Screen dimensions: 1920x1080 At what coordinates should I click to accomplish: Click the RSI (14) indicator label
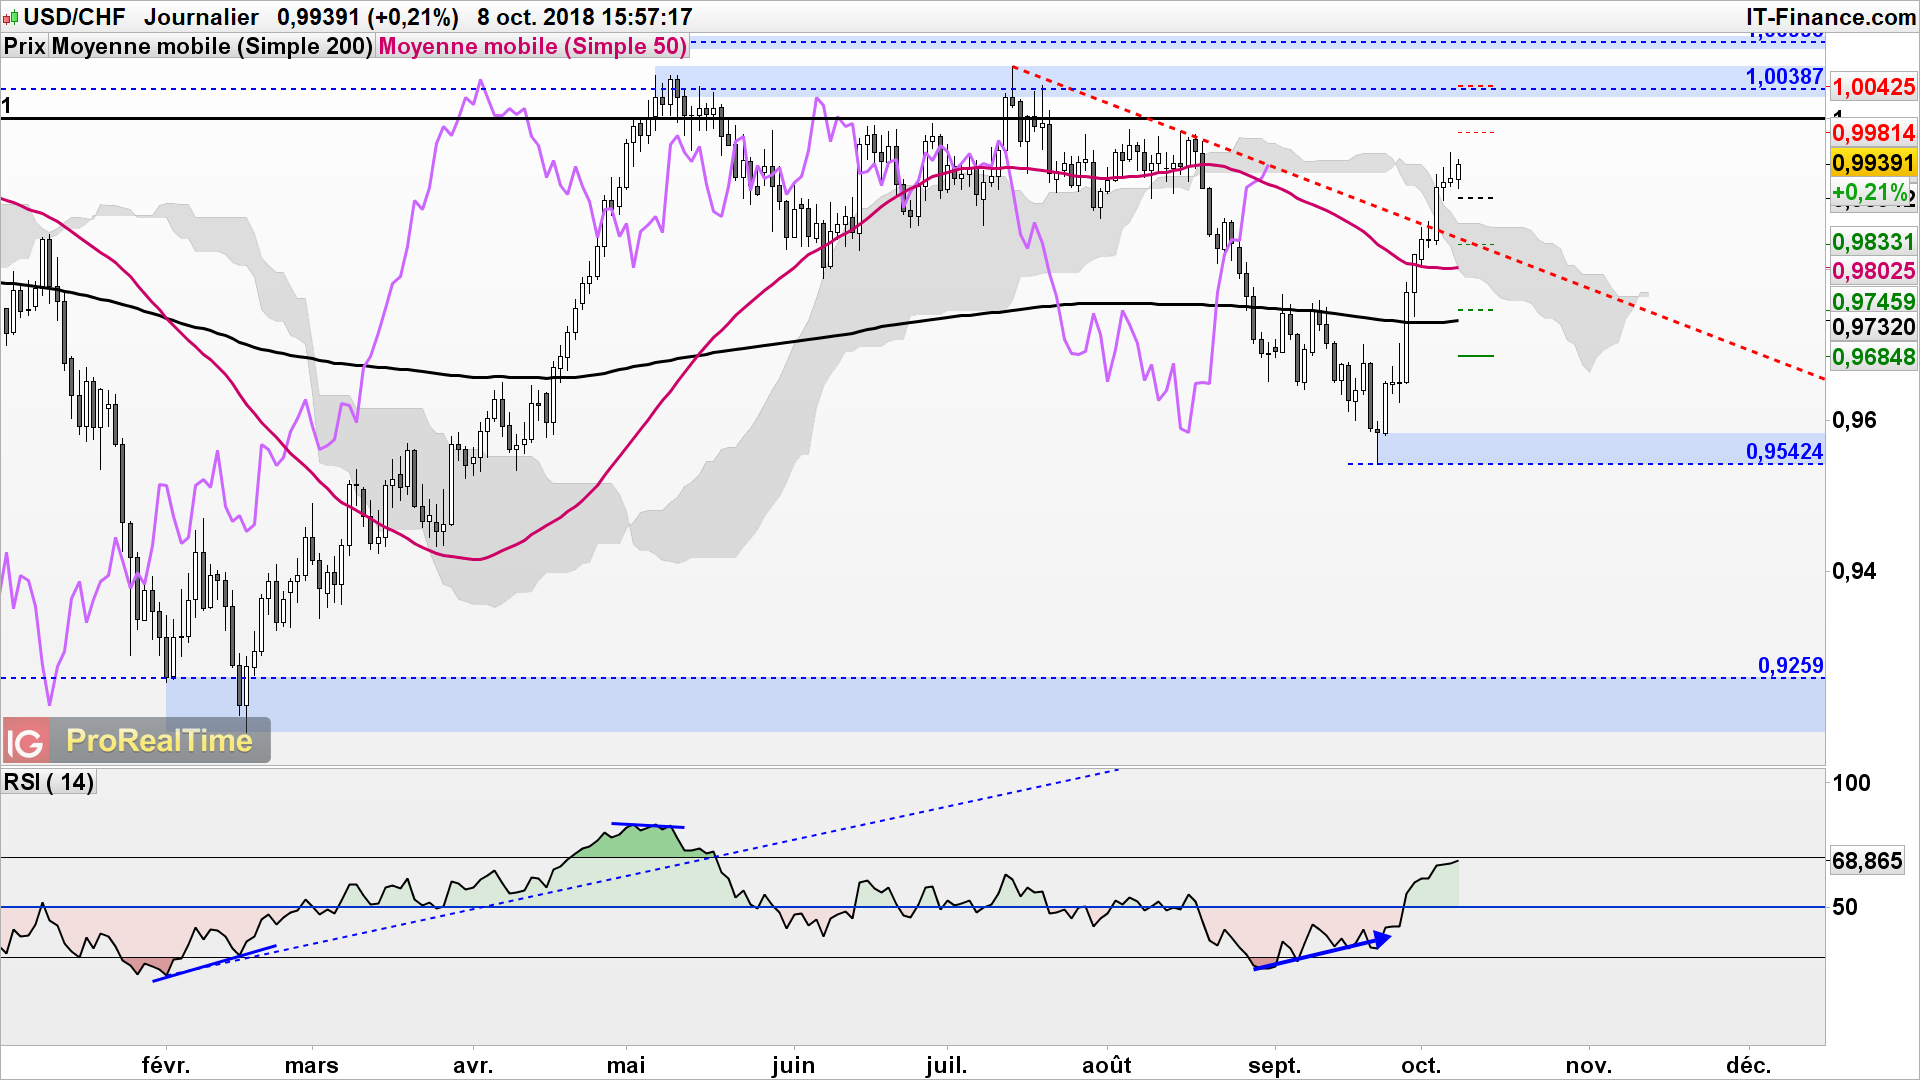pos(49,782)
